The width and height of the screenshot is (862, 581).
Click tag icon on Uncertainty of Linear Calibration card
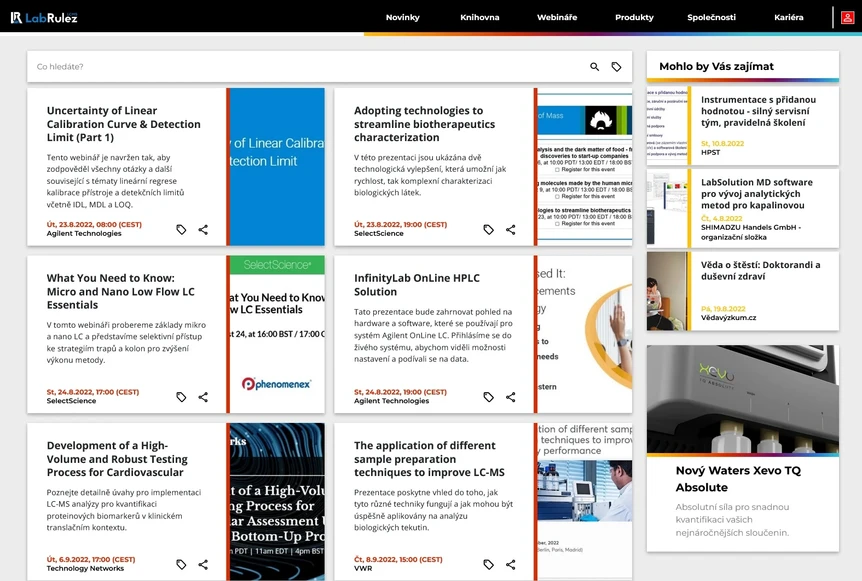tap(181, 229)
